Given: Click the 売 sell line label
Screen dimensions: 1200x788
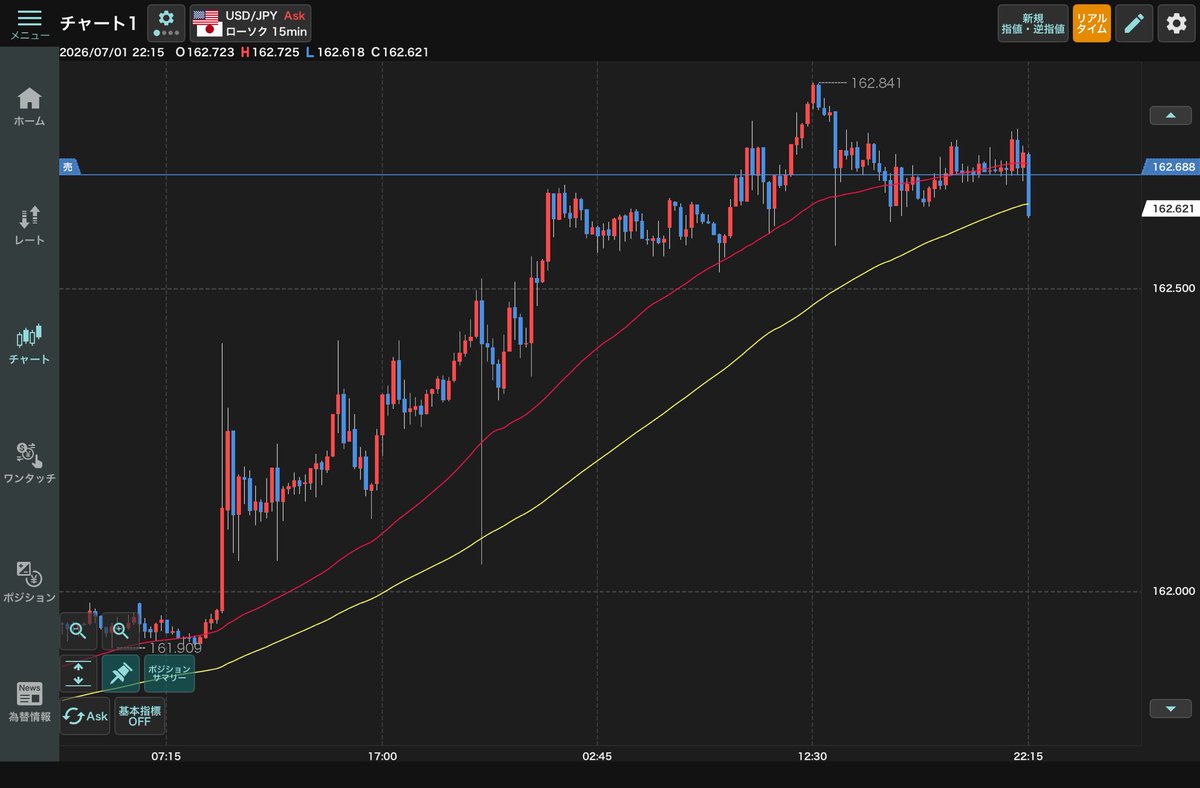Looking at the screenshot, I should (x=68, y=167).
